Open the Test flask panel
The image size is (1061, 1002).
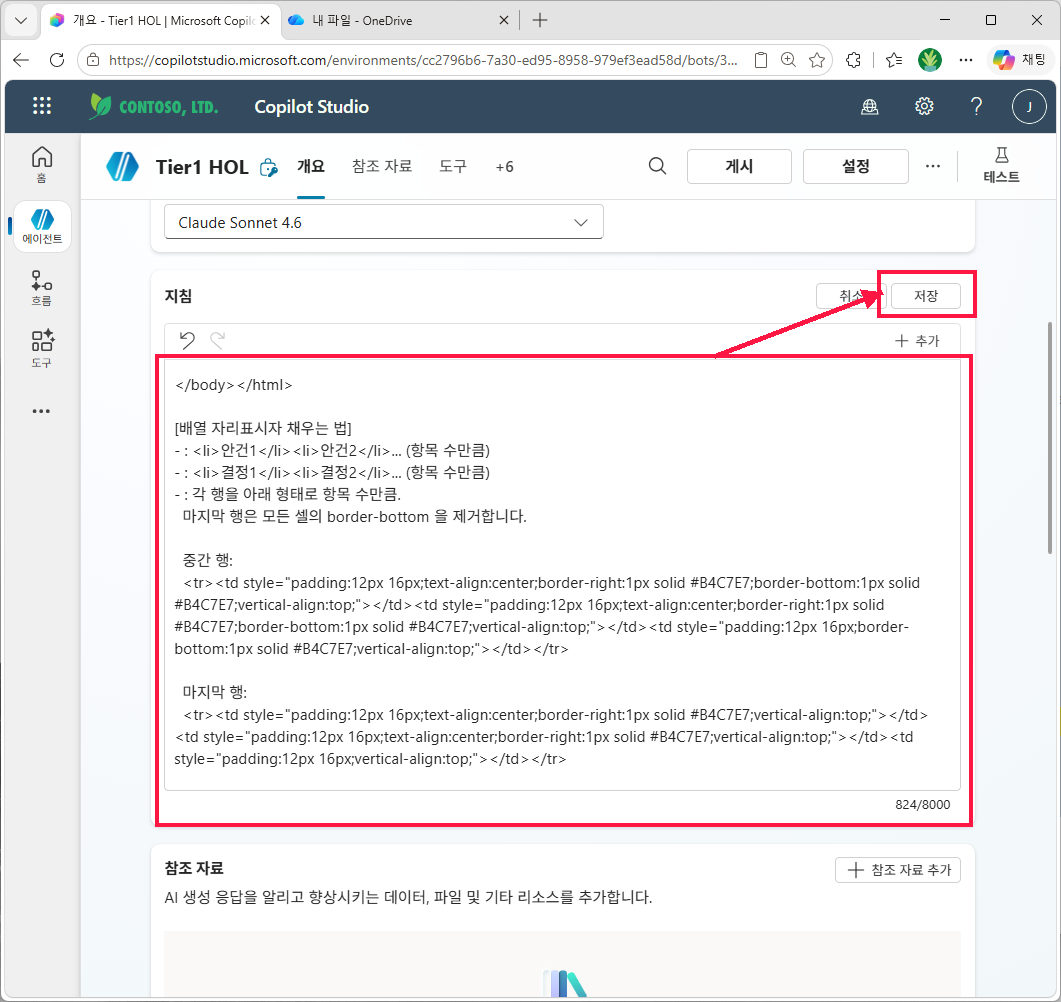point(1001,166)
